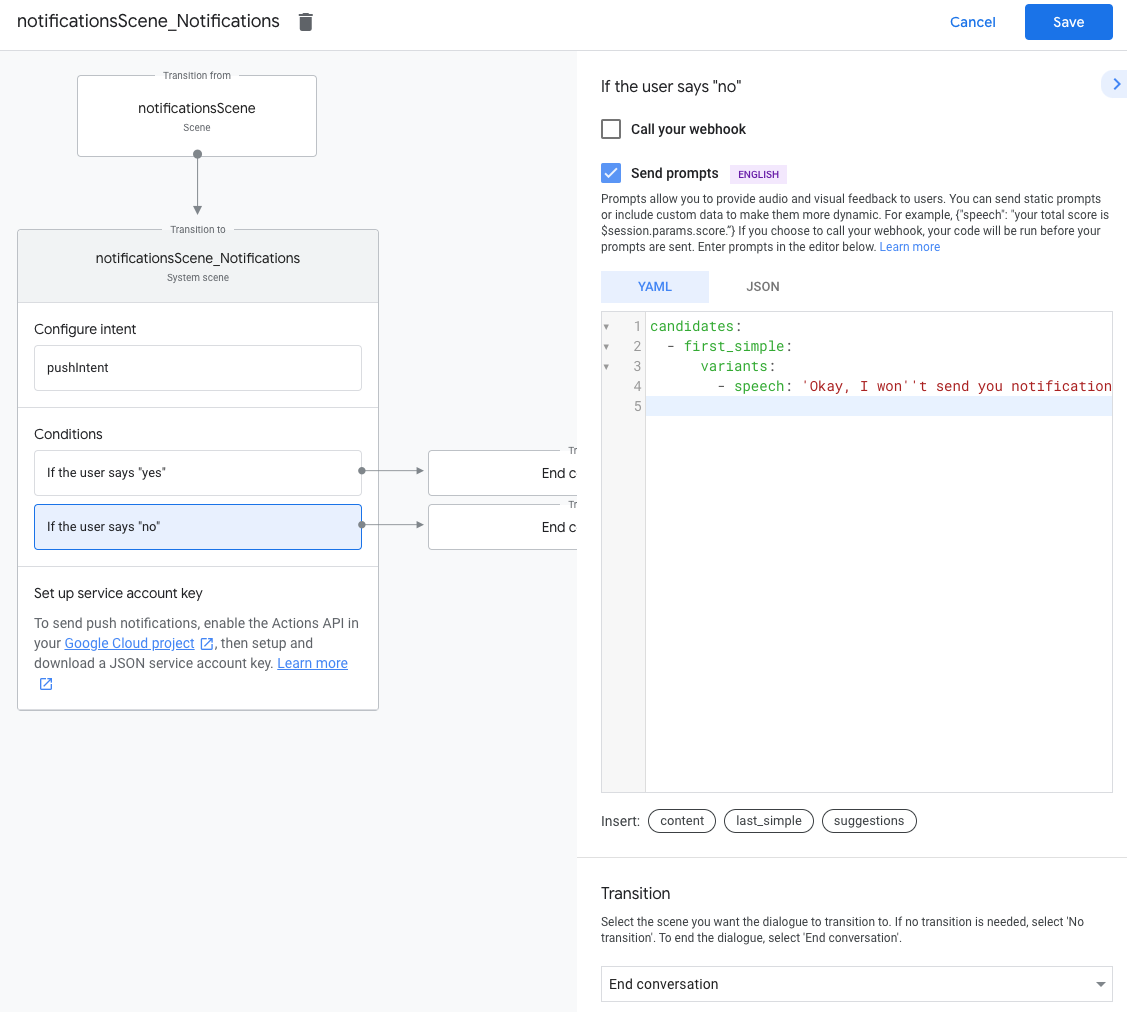1127x1012 pixels.
Task: Insert a content prompt chip
Action: (682, 821)
